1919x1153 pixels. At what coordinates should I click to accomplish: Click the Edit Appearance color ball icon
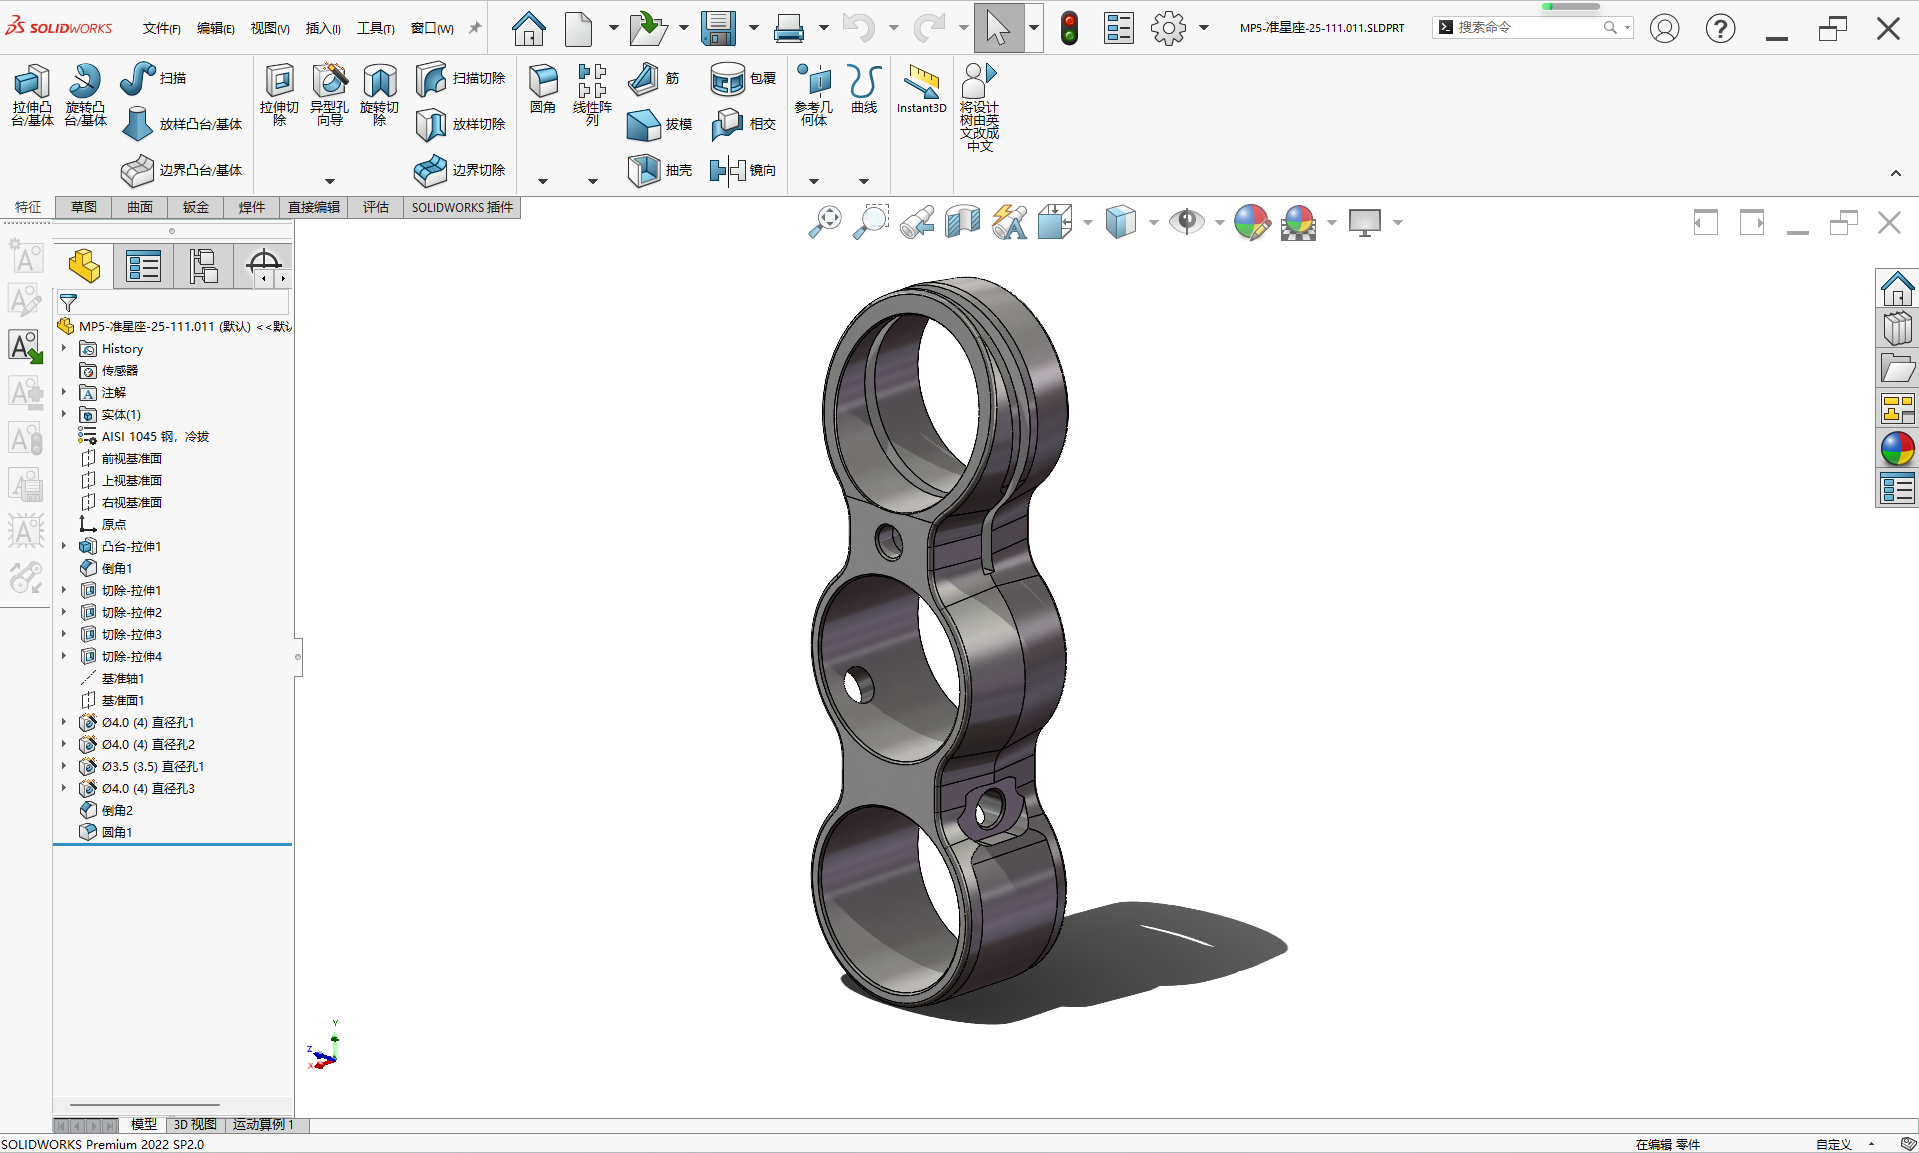[1251, 222]
